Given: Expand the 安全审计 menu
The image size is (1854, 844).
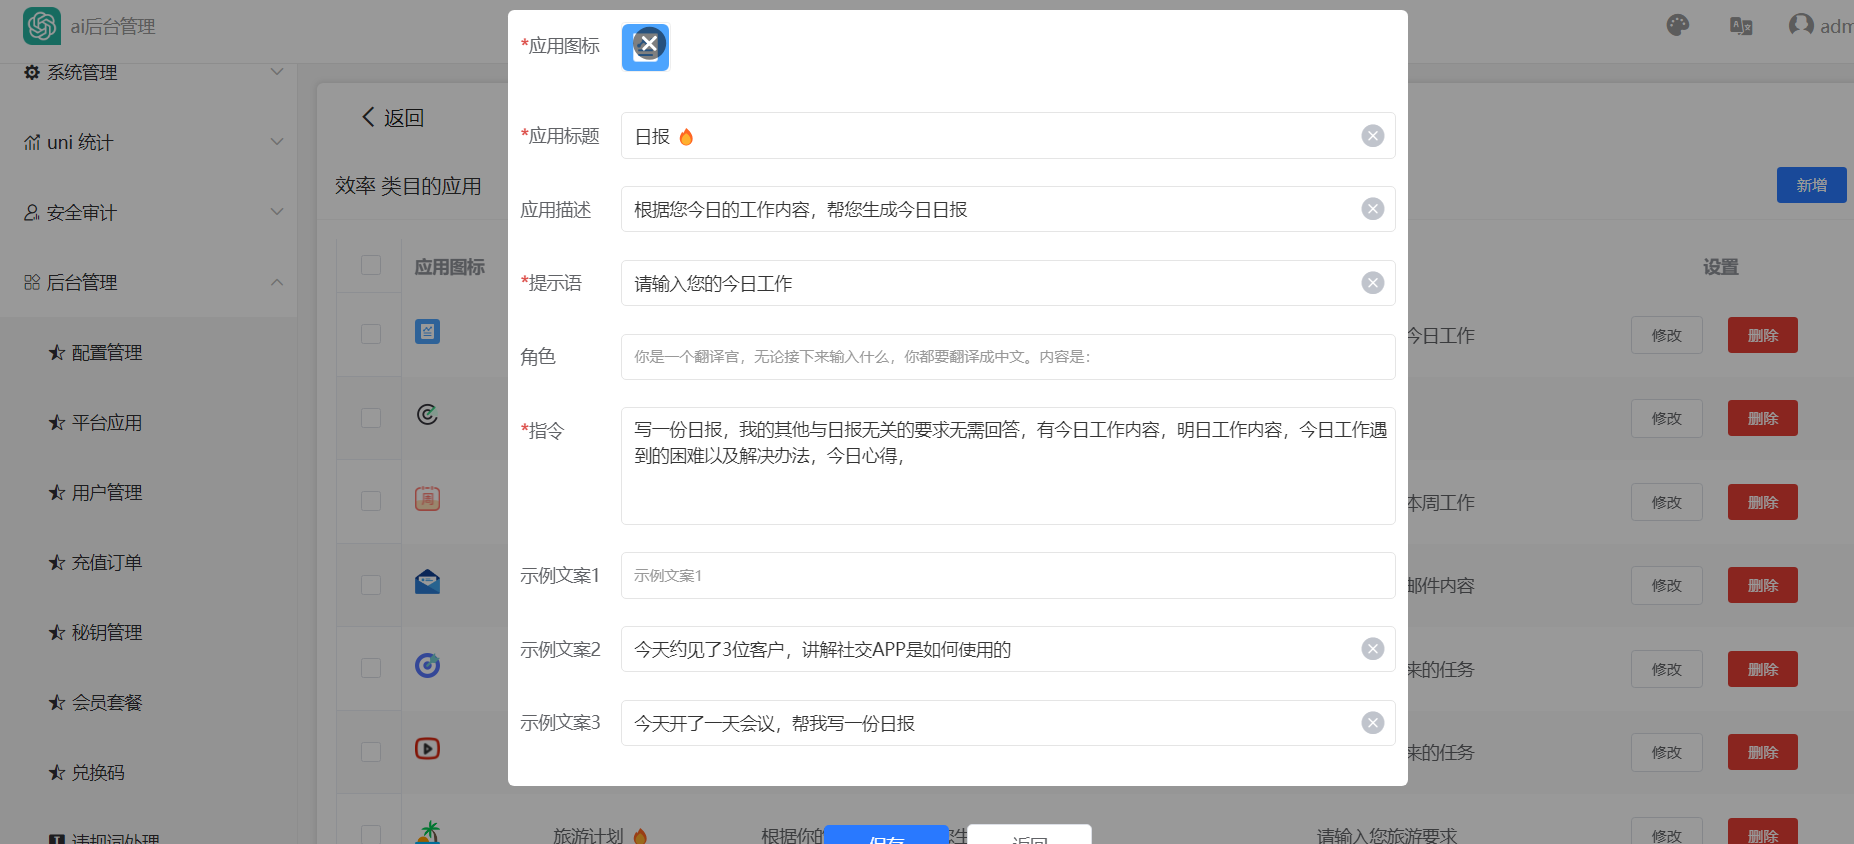Looking at the screenshot, I should 148,212.
